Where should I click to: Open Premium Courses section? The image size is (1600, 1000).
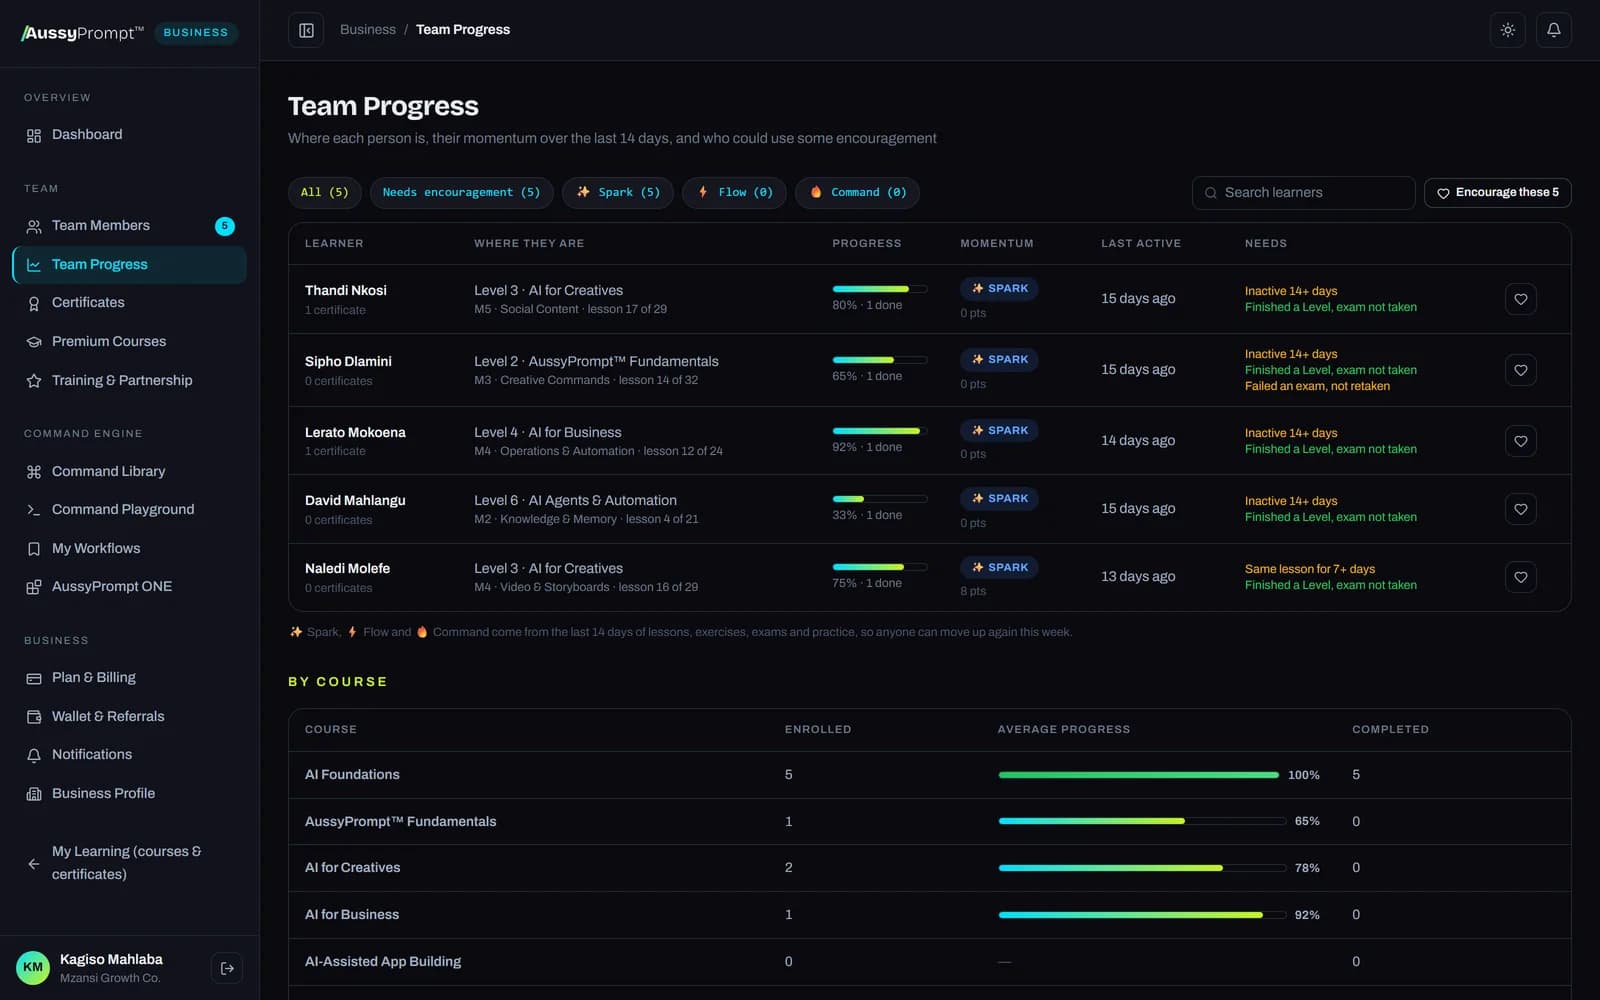coord(129,342)
